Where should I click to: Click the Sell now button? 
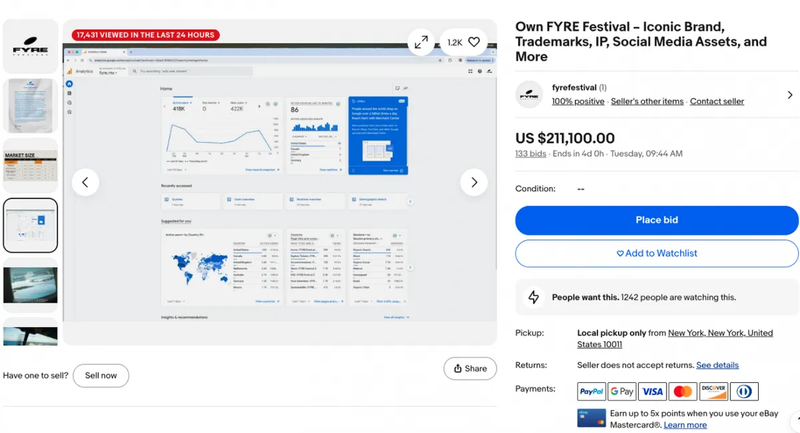[x=101, y=375]
